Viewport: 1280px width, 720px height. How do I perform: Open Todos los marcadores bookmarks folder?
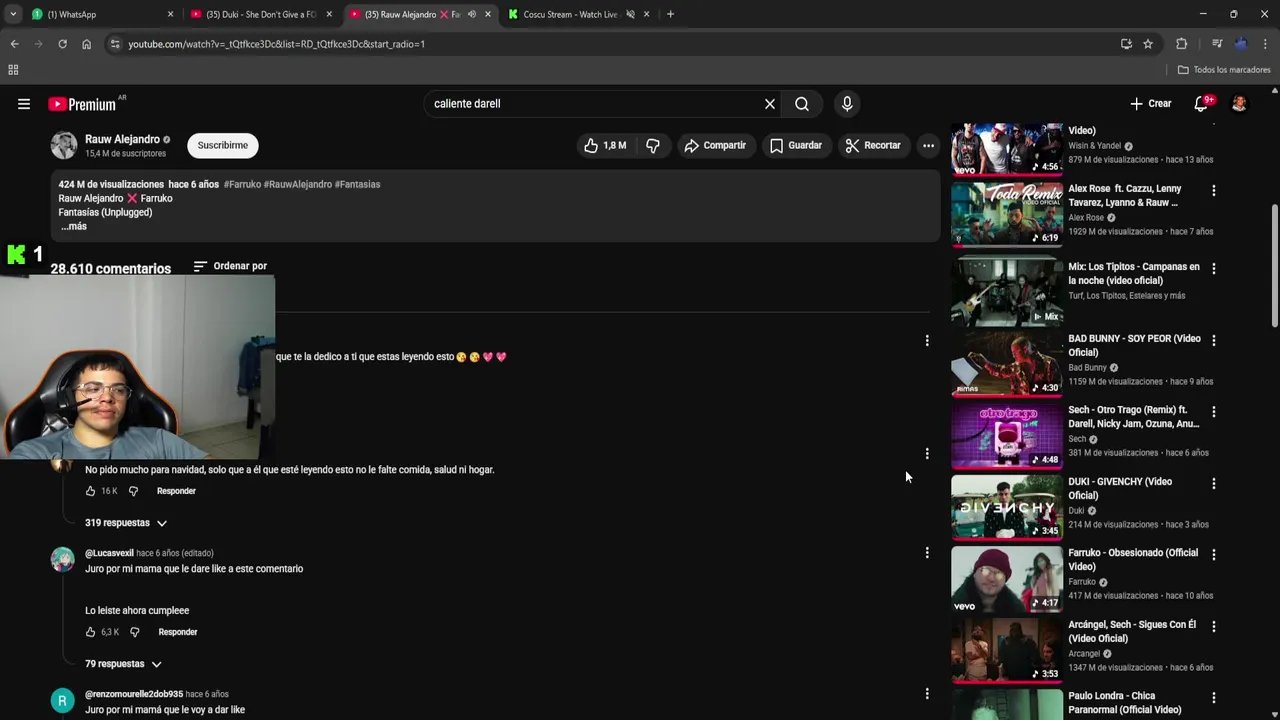[1224, 70]
